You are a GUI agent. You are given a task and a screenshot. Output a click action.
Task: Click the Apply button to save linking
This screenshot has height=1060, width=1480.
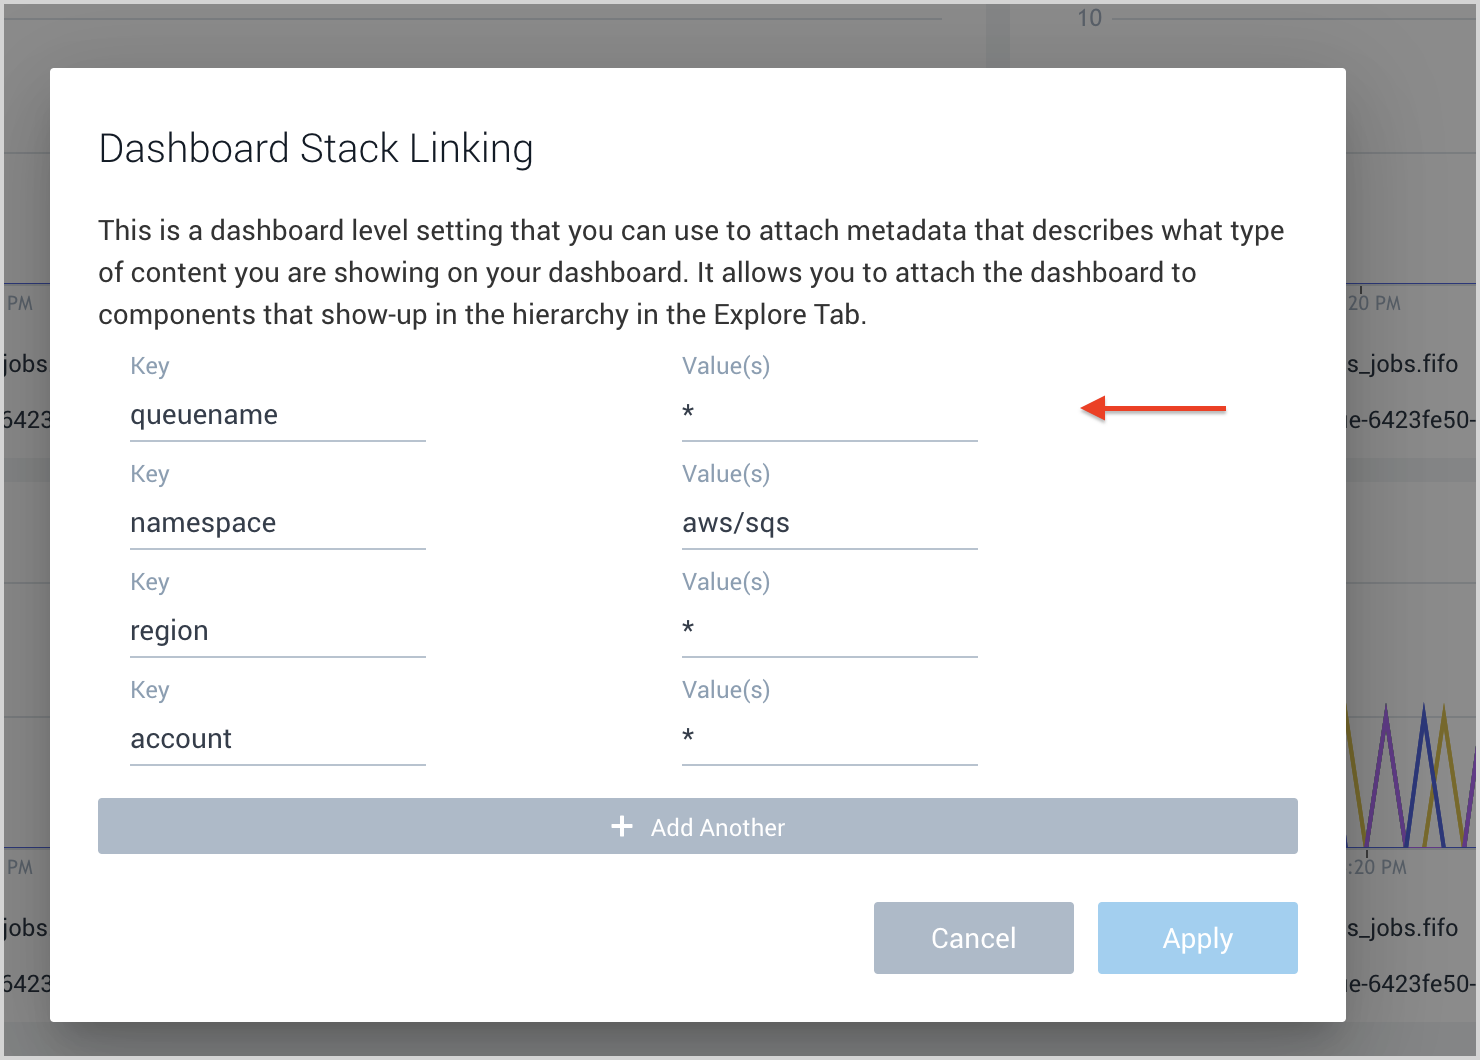pos(1197,938)
